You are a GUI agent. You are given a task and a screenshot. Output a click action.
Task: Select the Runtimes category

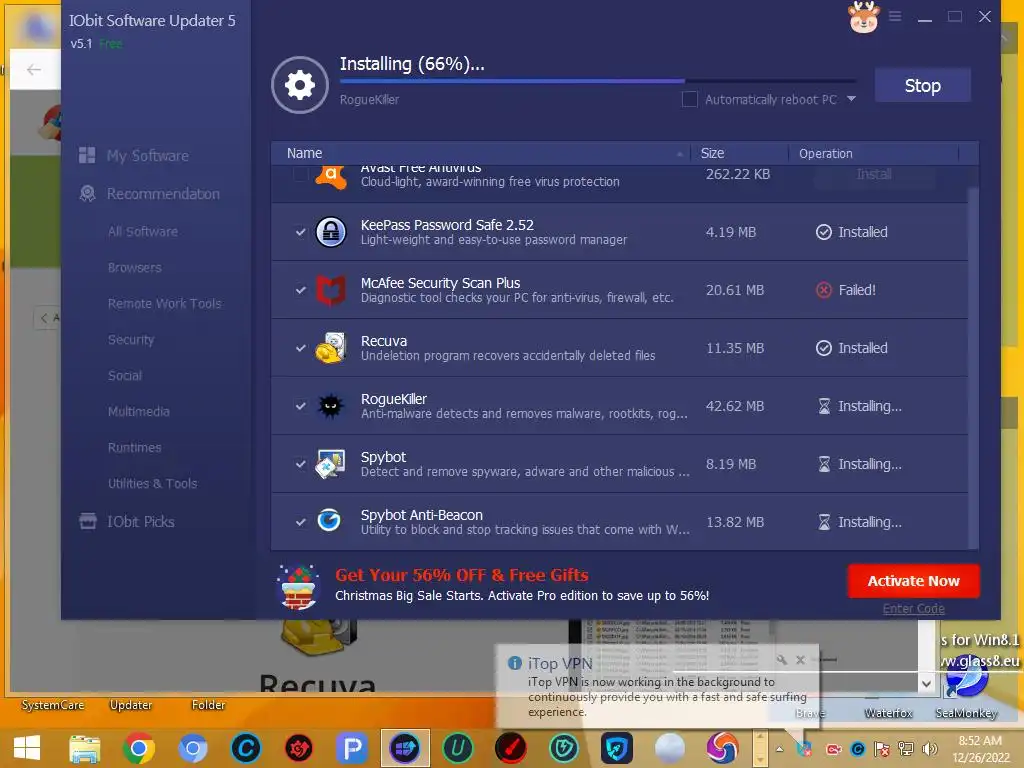[135, 447]
